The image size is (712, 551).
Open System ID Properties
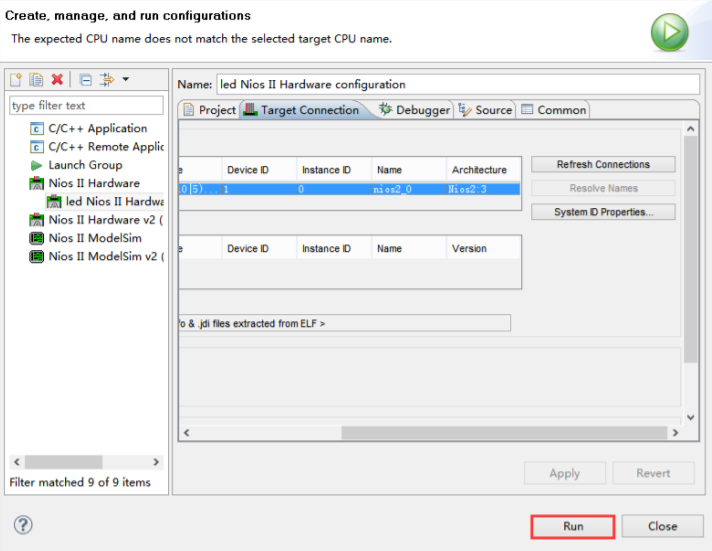click(x=602, y=212)
